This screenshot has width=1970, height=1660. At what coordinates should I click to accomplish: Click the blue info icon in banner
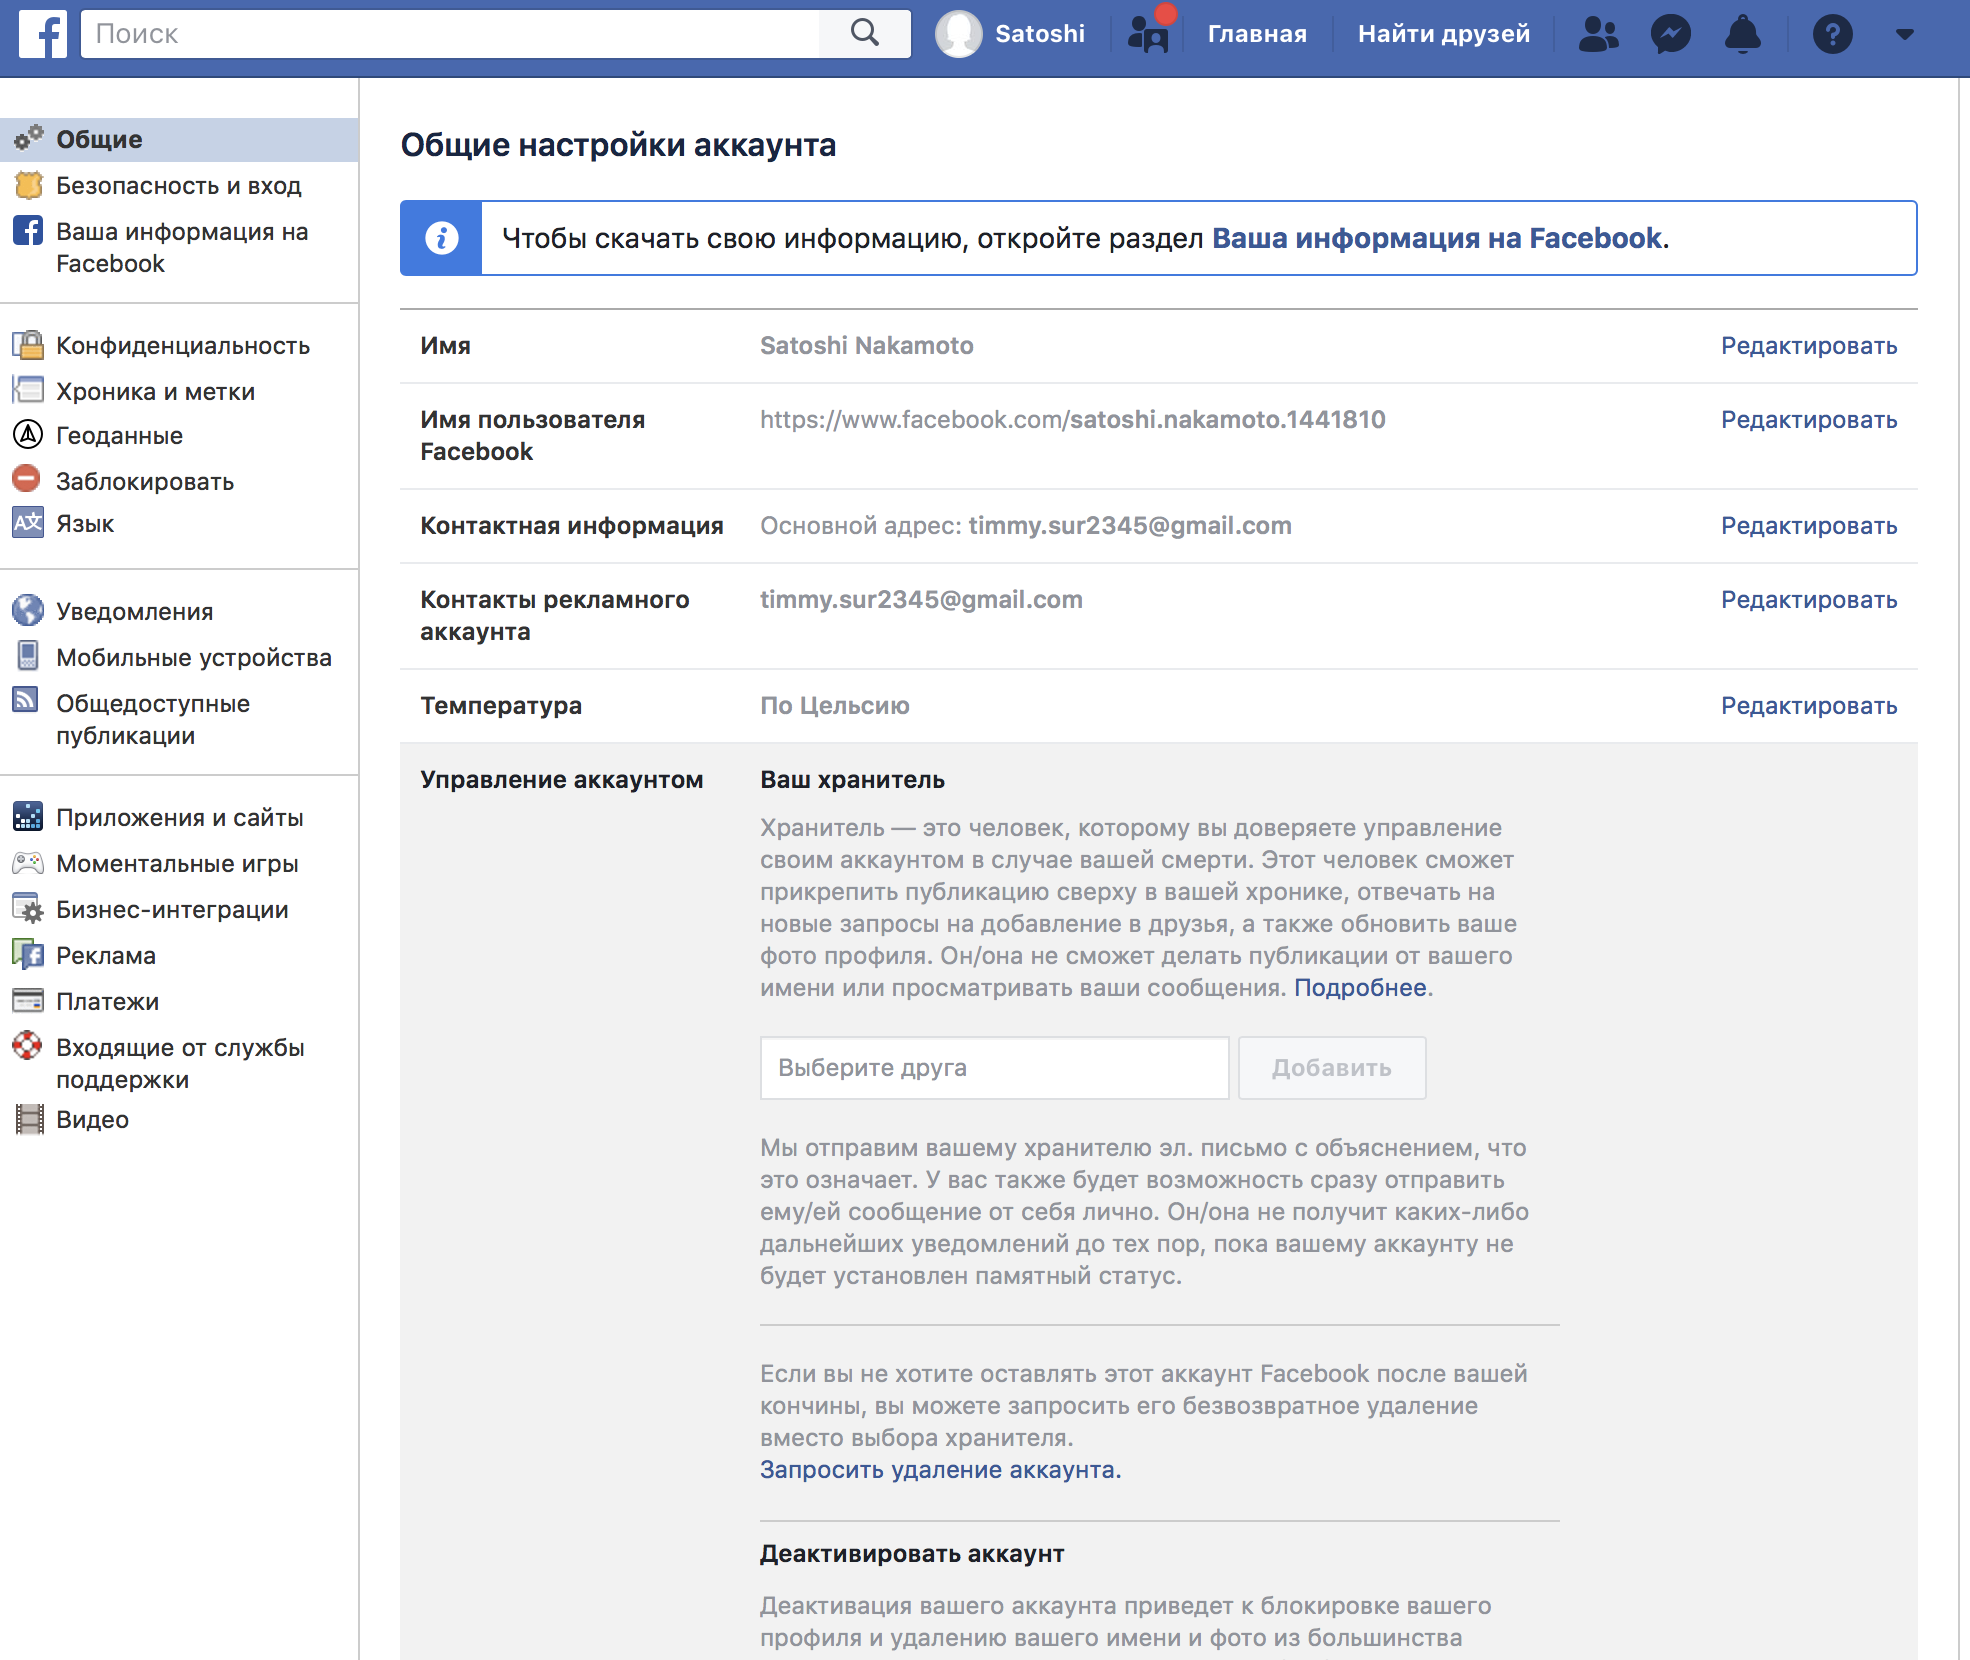click(441, 238)
